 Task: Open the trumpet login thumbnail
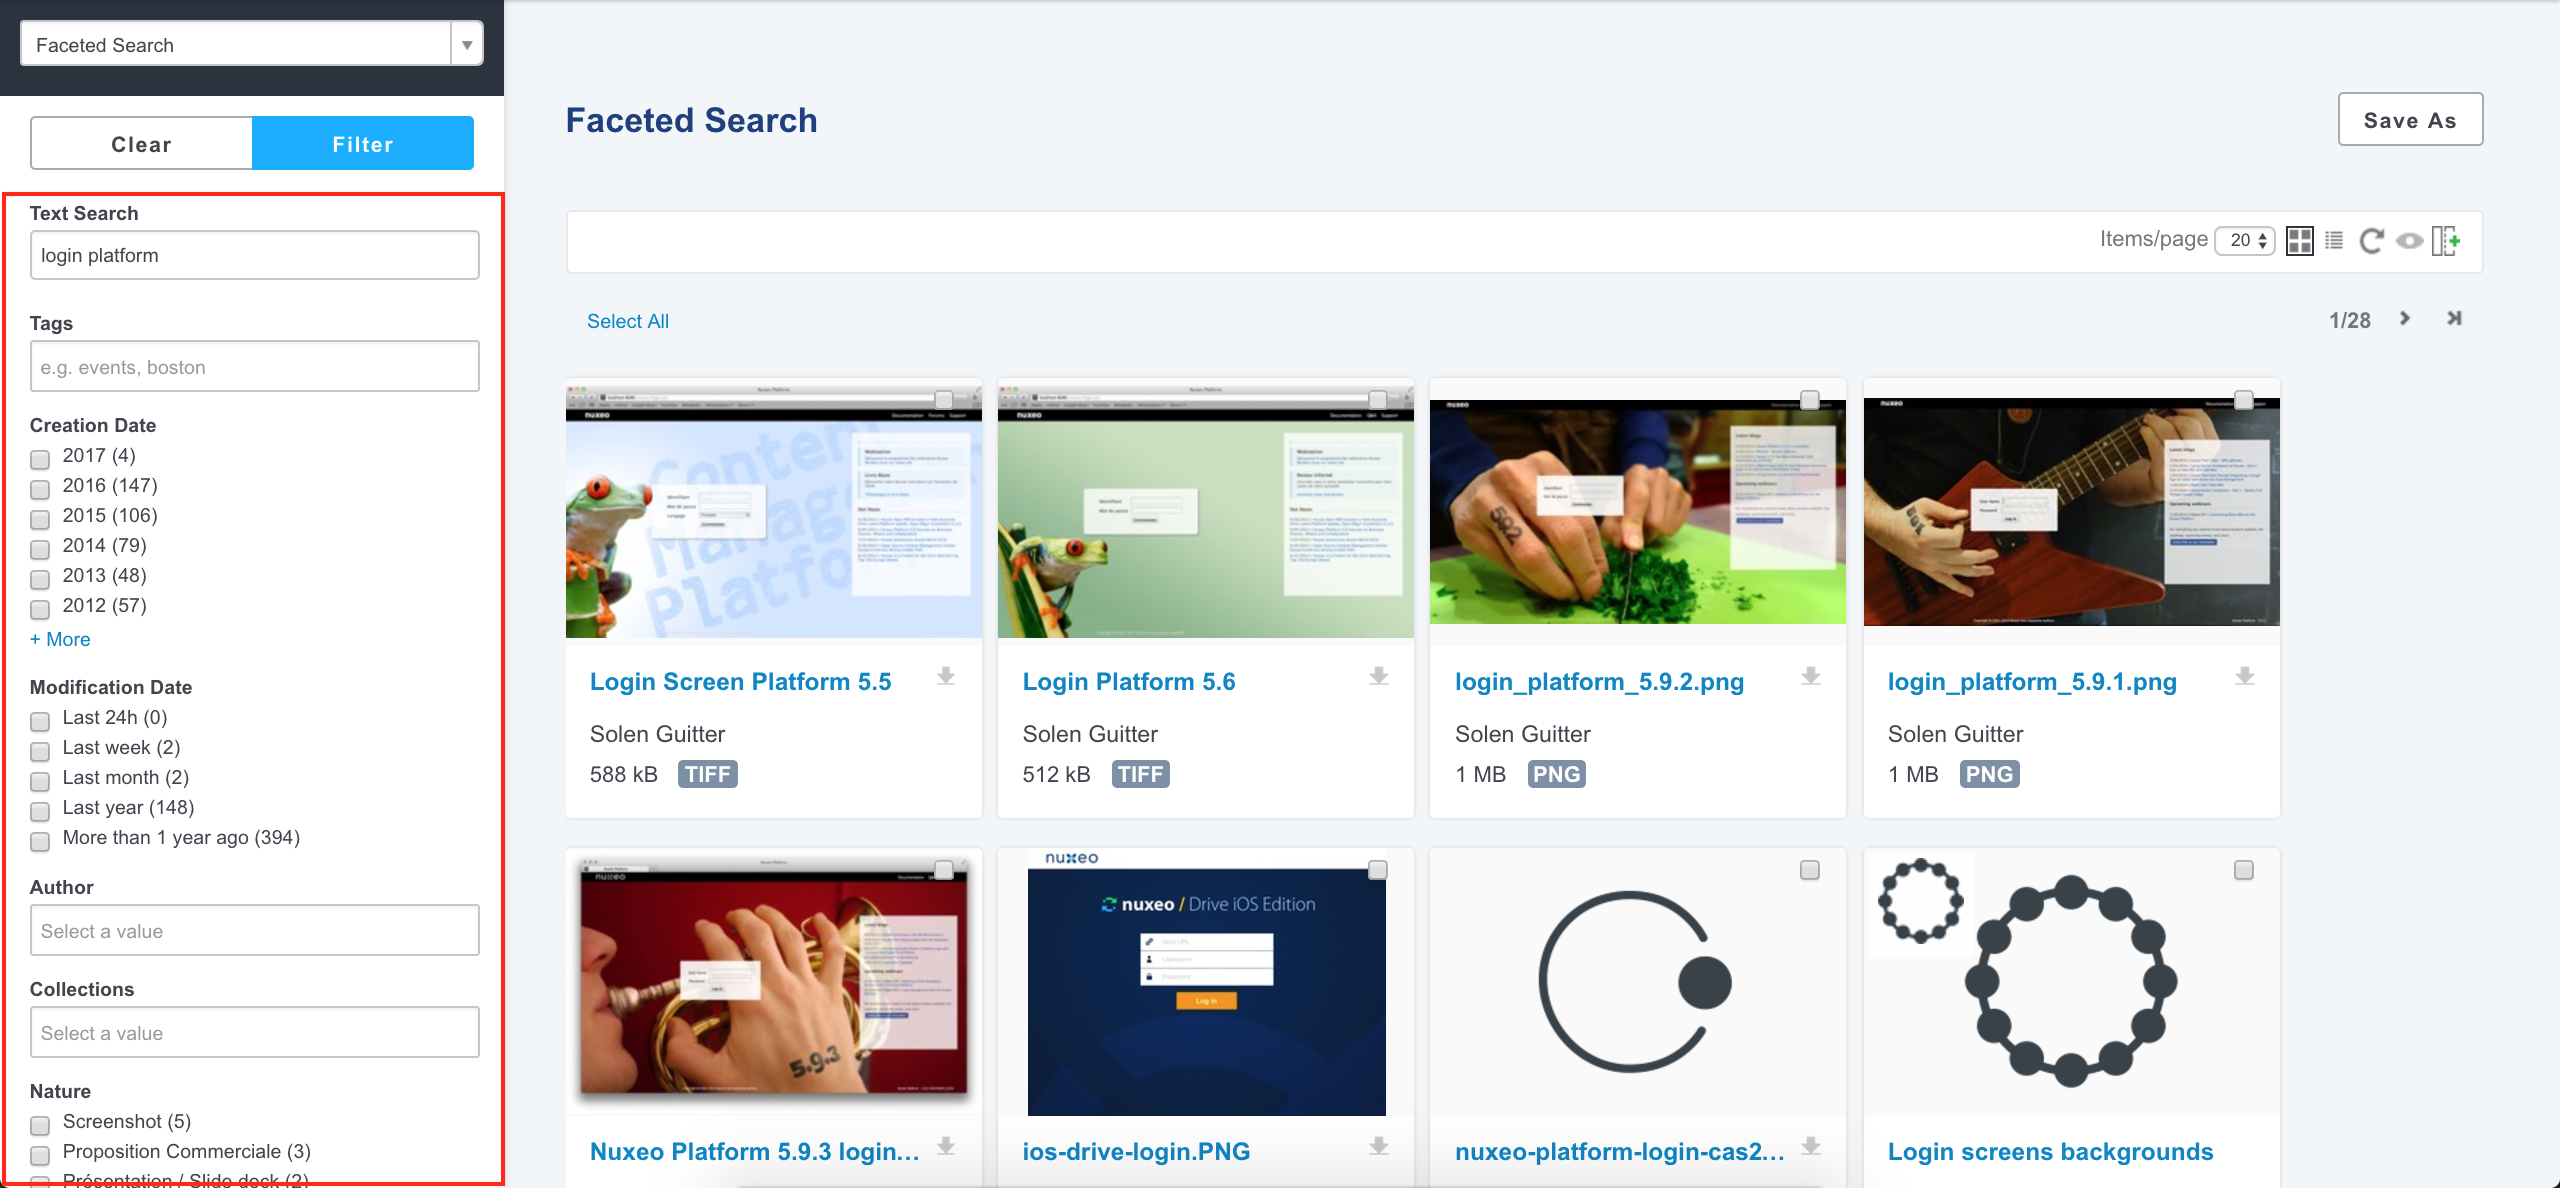click(774, 980)
